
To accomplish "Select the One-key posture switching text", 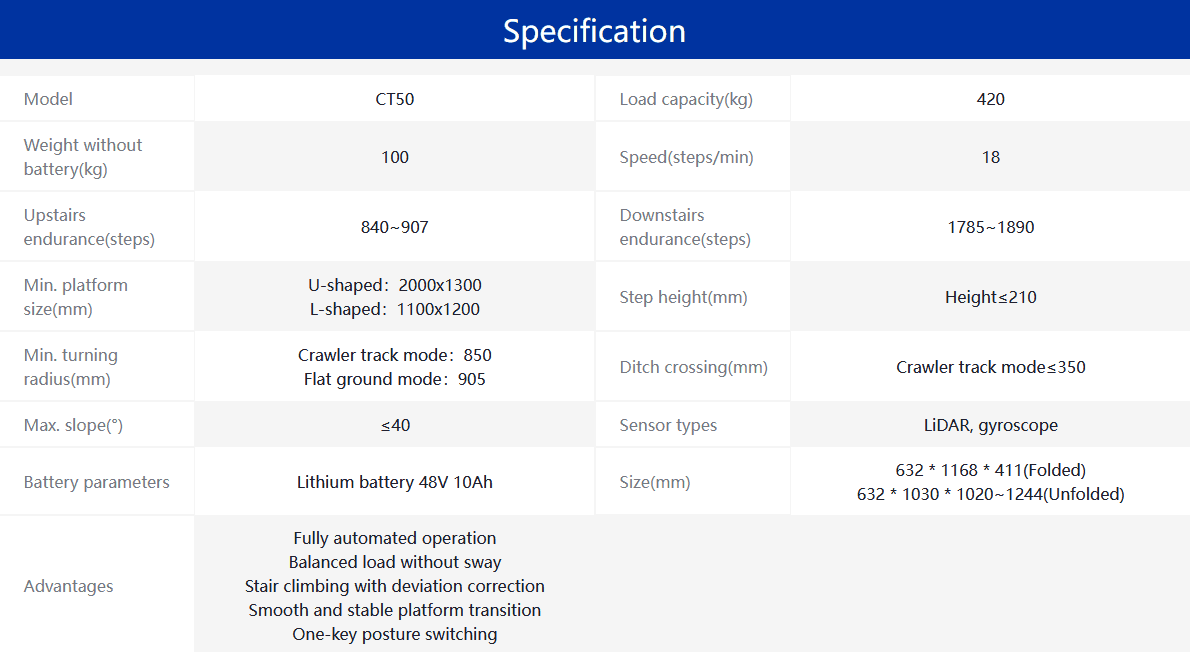I will tap(395, 634).
